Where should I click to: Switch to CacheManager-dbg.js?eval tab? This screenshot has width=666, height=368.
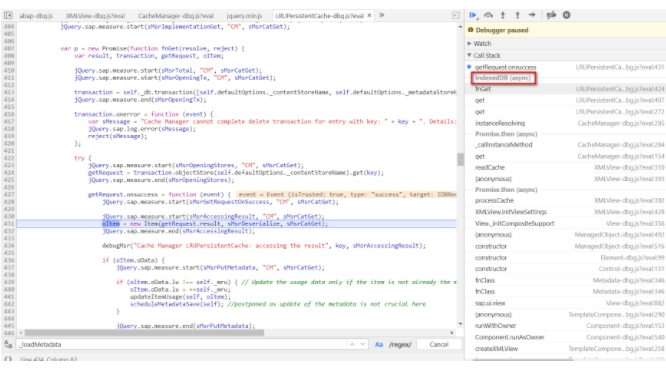175,16
